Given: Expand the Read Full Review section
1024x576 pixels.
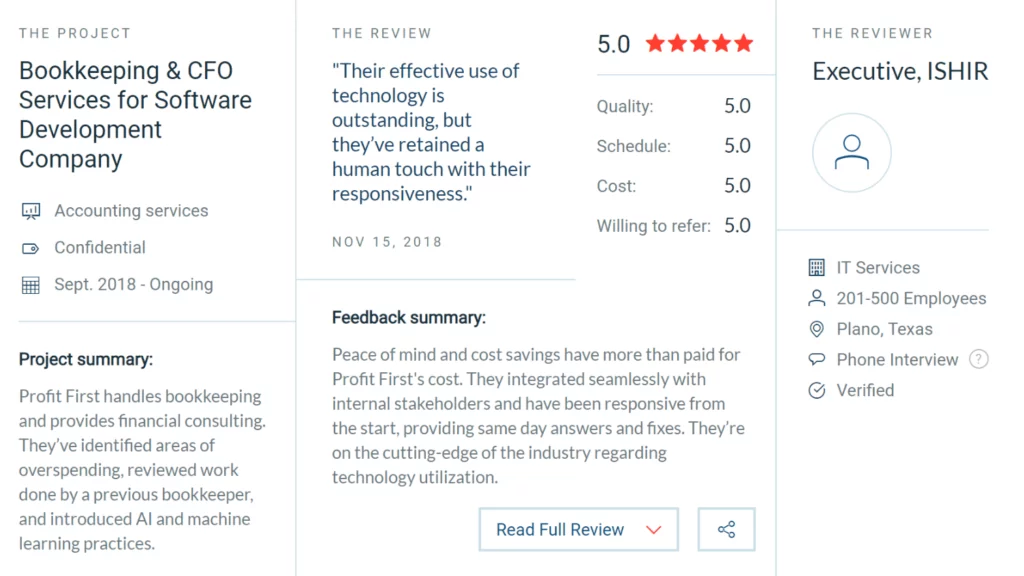Looking at the screenshot, I should pyautogui.click(x=578, y=529).
